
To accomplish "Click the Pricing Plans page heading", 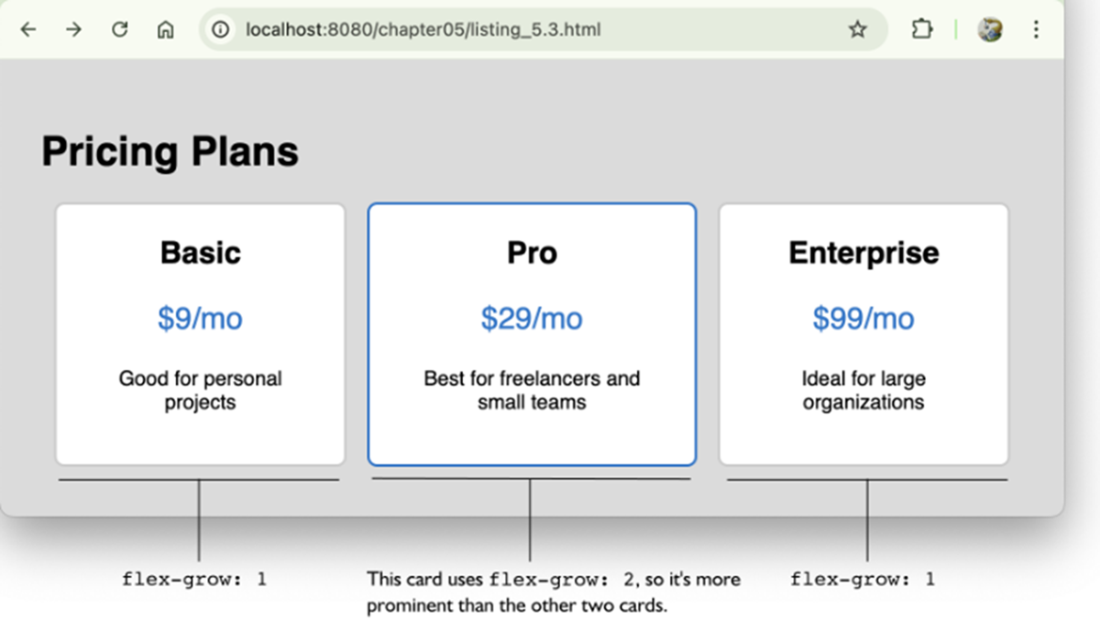I will point(170,152).
